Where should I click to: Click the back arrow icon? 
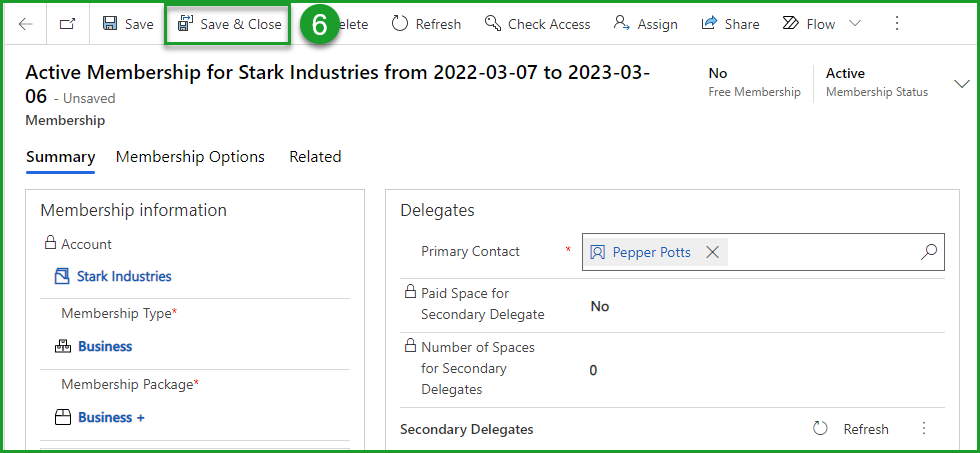click(x=25, y=24)
